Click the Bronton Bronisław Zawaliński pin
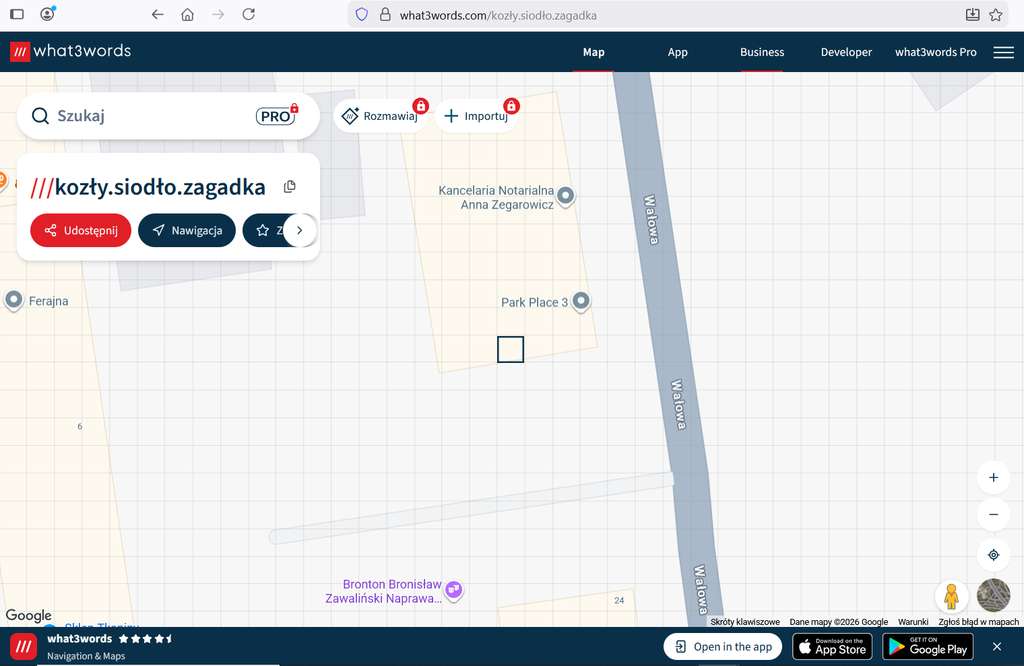Image resolution: width=1024 pixels, height=666 pixels. tap(454, 590)
